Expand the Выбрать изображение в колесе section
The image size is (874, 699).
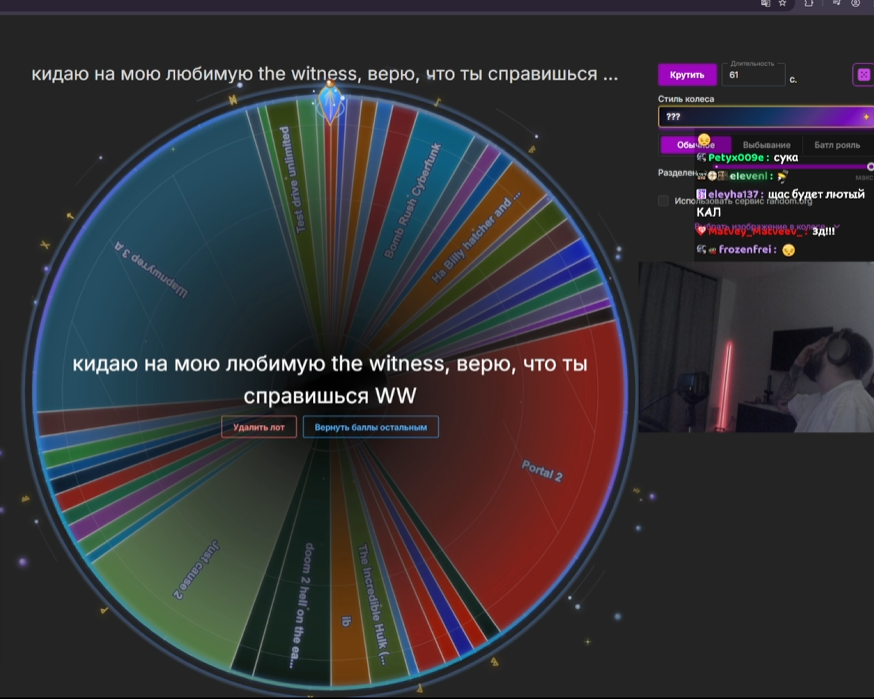(x=767, y=227)
